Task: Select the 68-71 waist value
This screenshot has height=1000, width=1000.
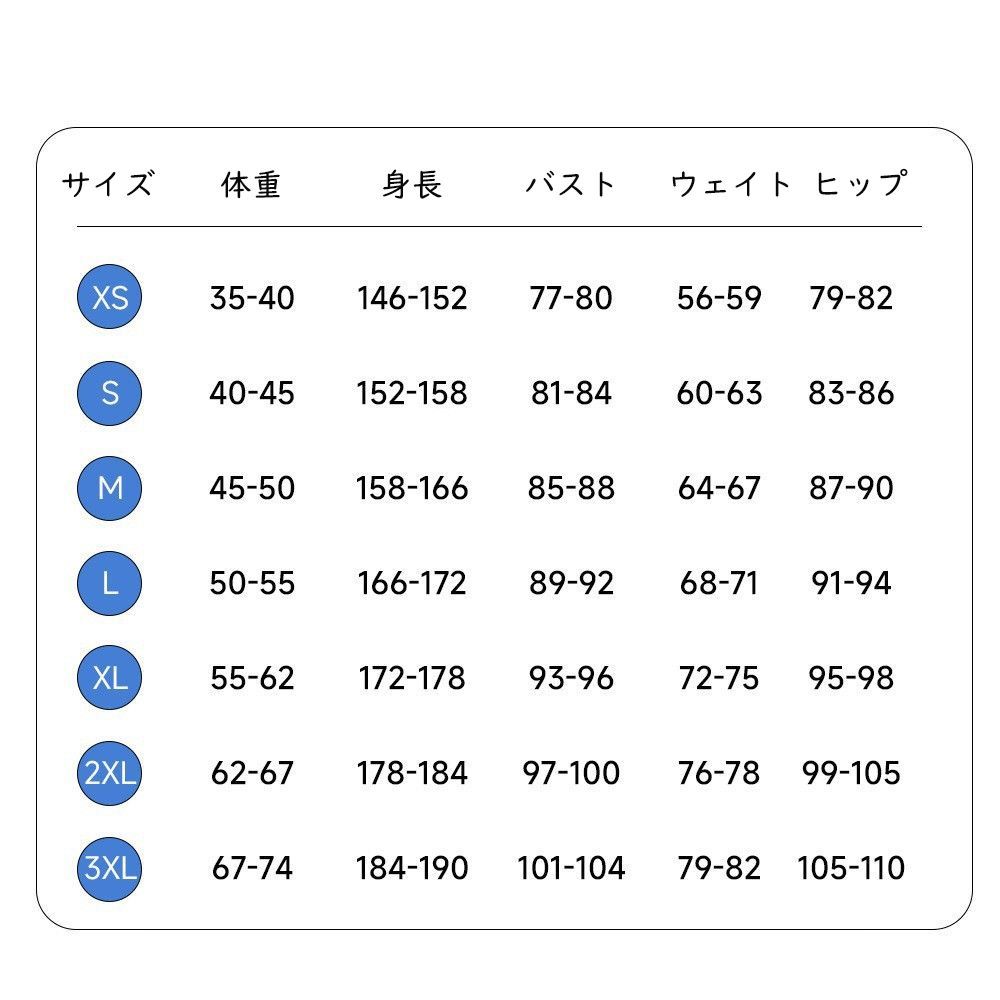Action: point(719,583)
